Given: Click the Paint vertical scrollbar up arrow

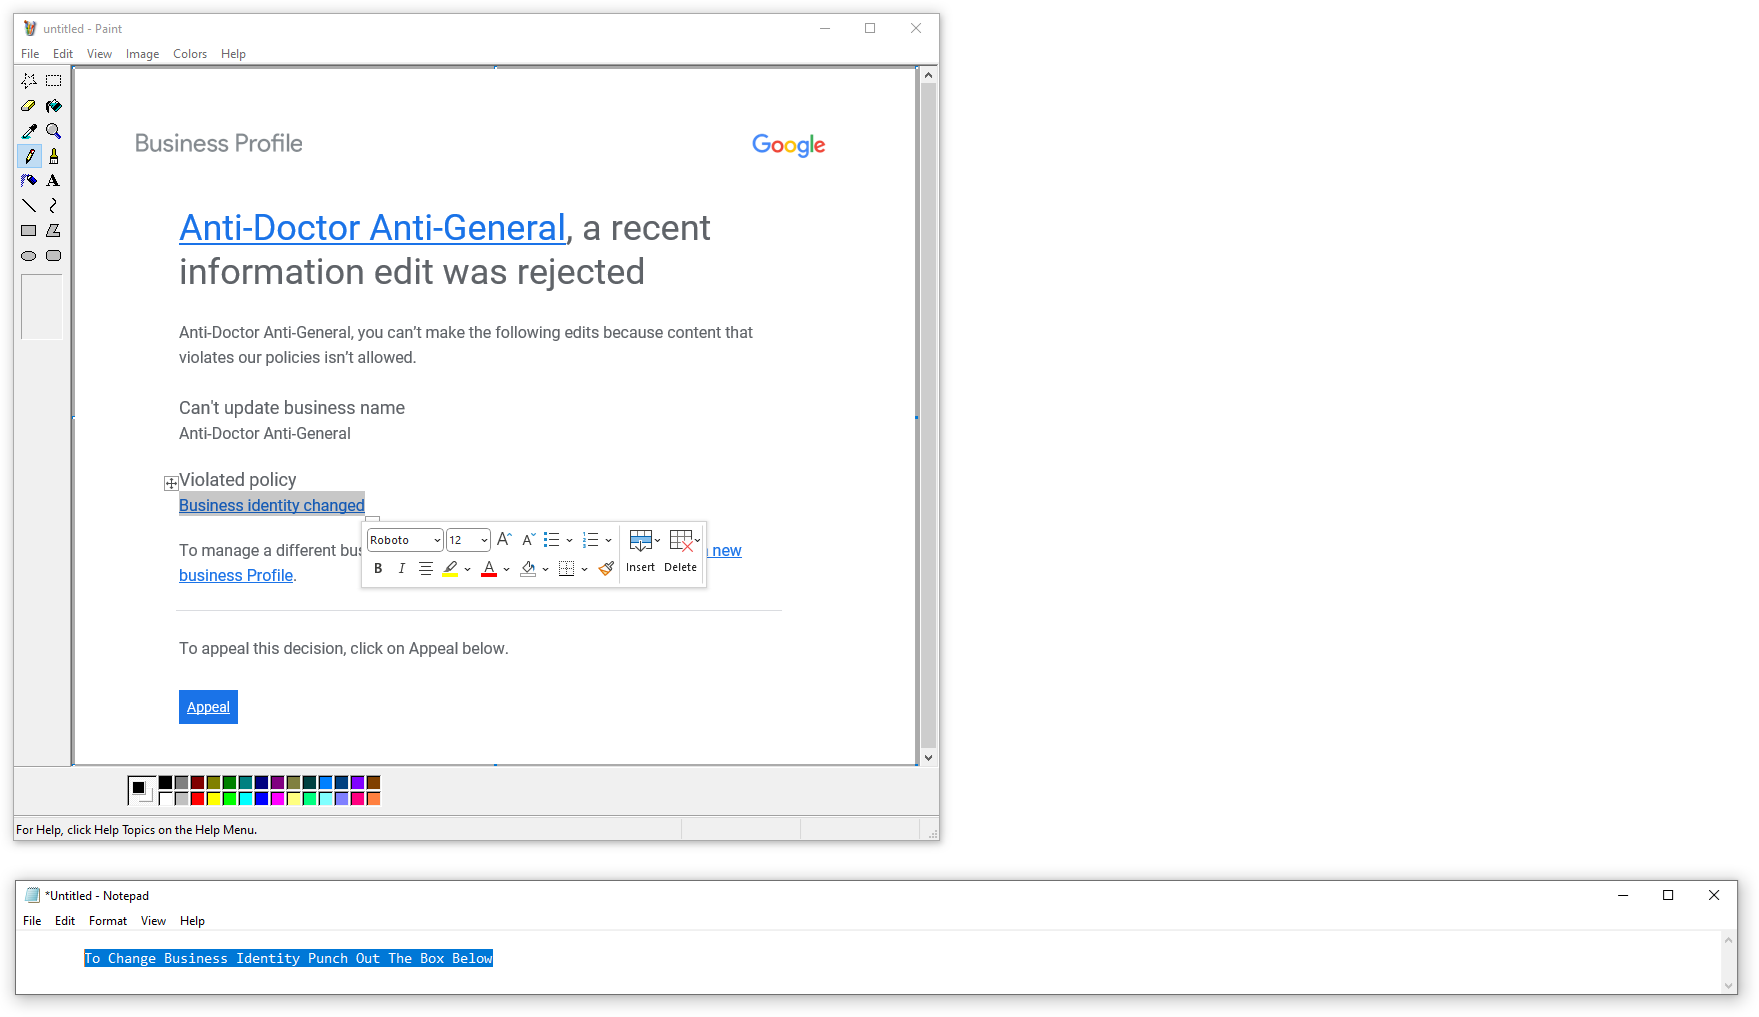Looking at the screenshot, I should point(929,75).
